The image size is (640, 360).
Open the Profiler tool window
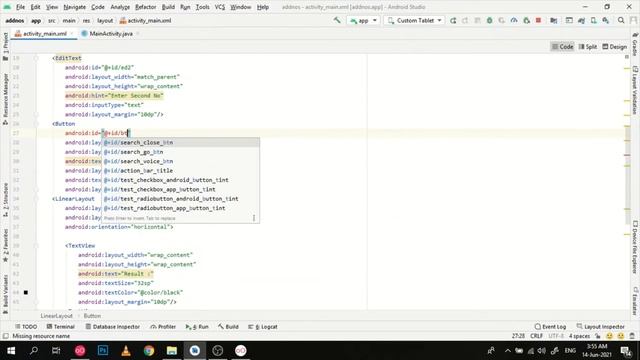click(x=163, y=327)
